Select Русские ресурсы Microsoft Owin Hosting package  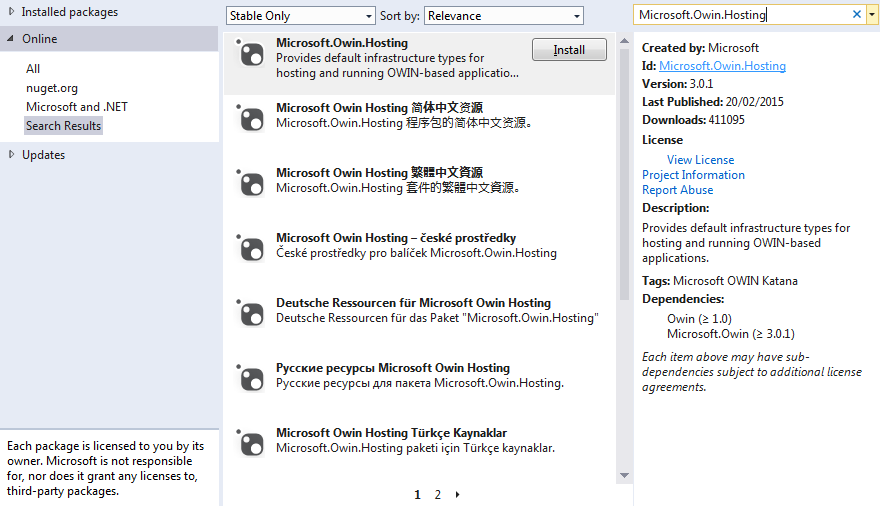pos(393,368)
